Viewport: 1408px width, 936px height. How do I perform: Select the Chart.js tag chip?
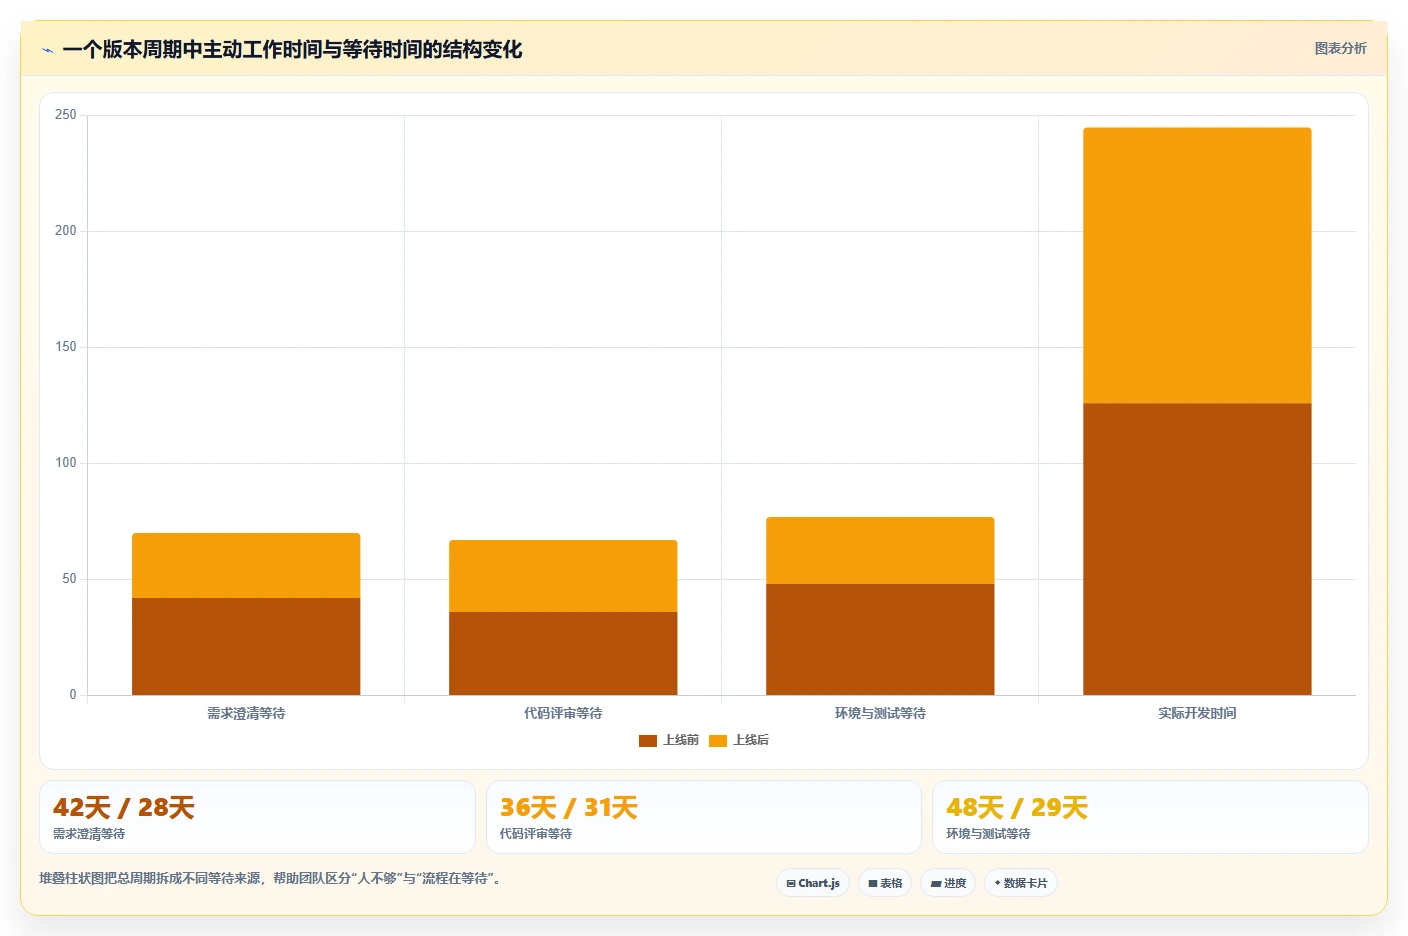pos(813,883)
